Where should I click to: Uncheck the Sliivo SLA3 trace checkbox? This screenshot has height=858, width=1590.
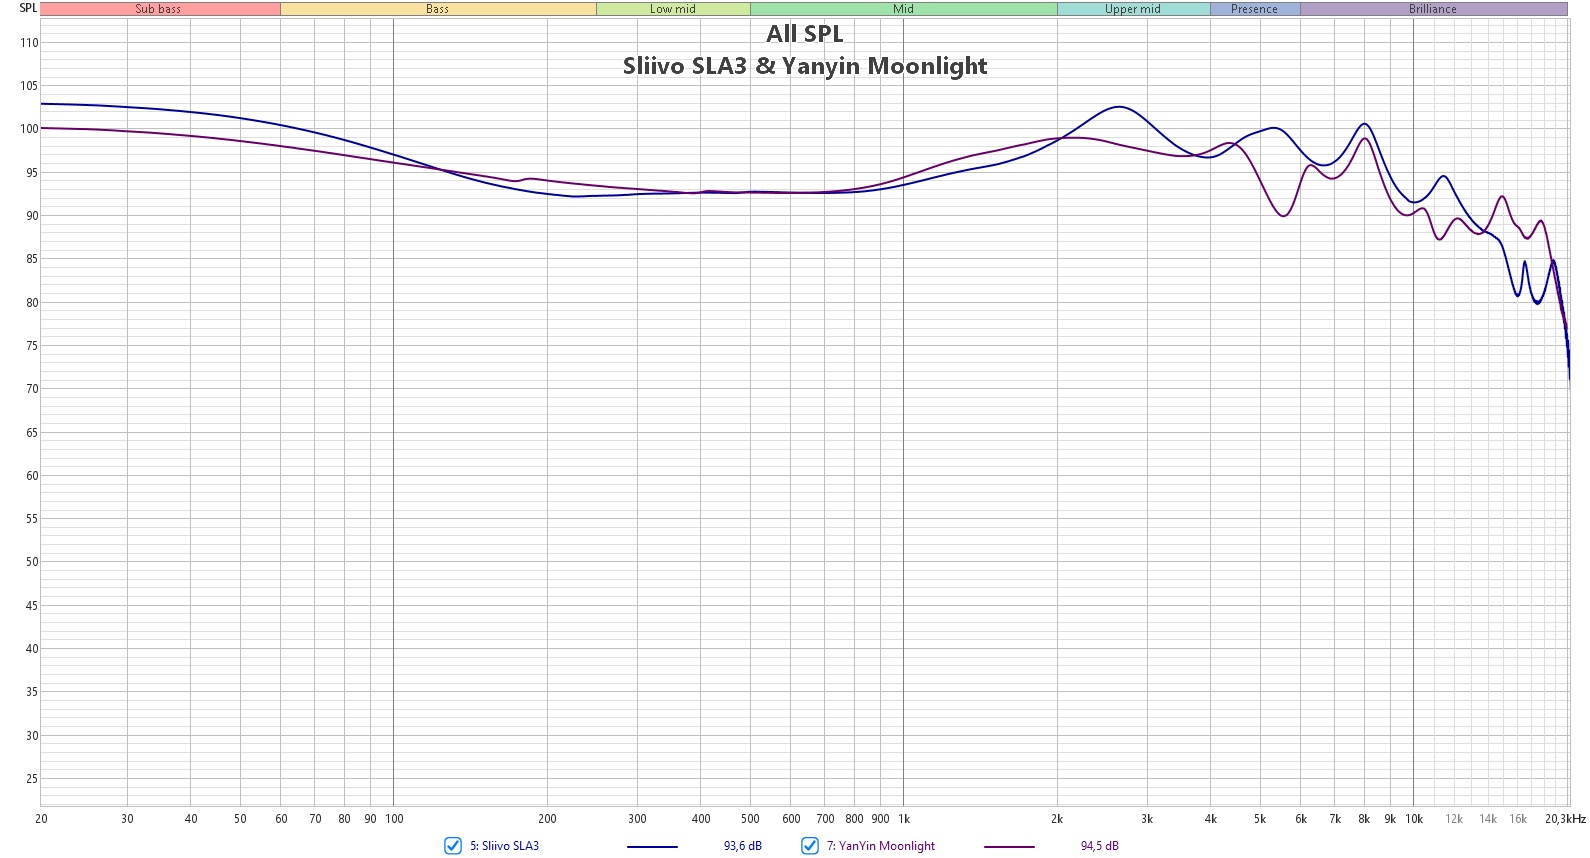pyautogui.click(x=453, y=846)
